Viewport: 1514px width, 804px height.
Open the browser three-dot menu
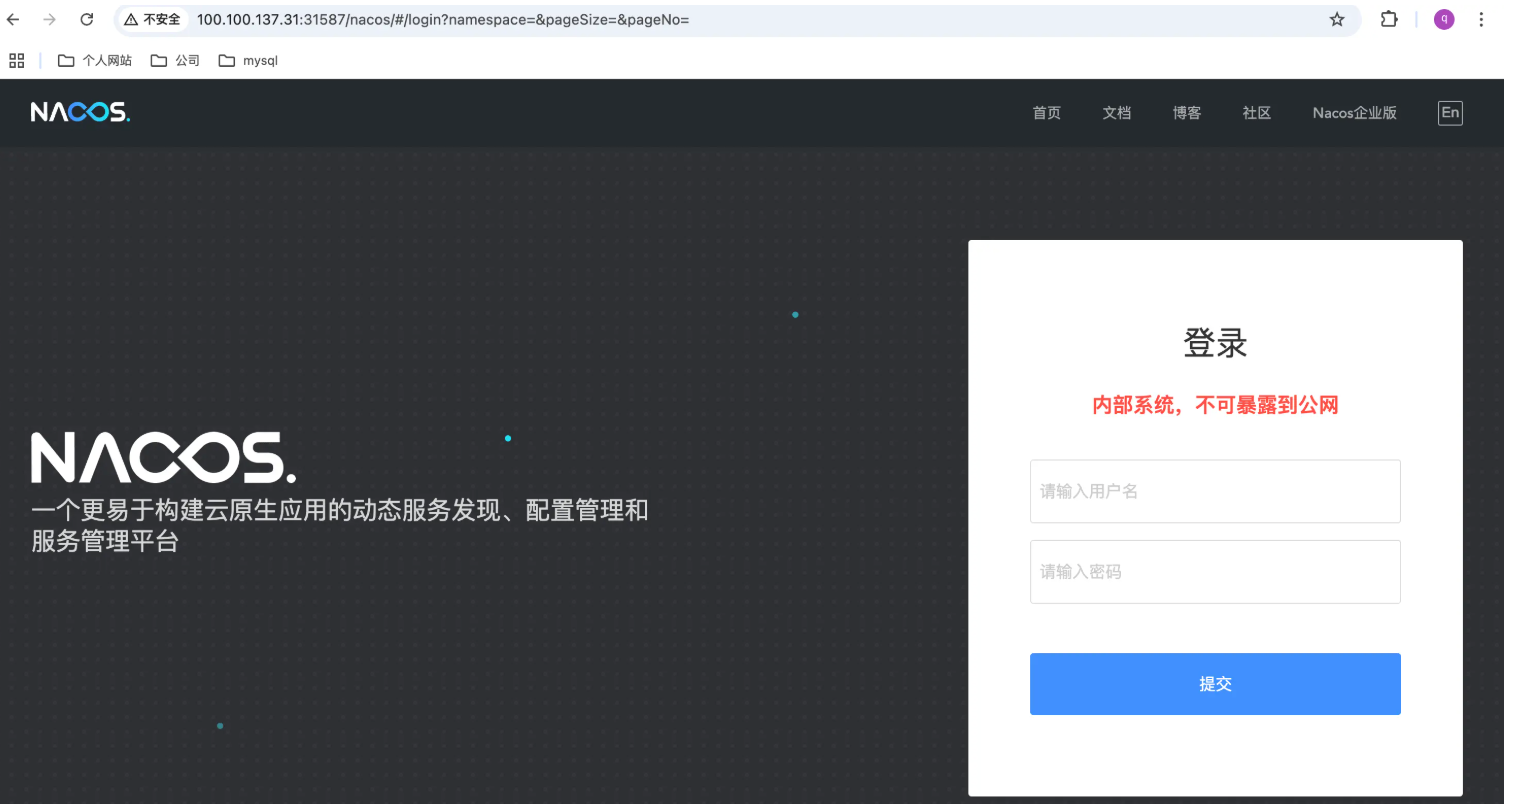(1481, 19)
